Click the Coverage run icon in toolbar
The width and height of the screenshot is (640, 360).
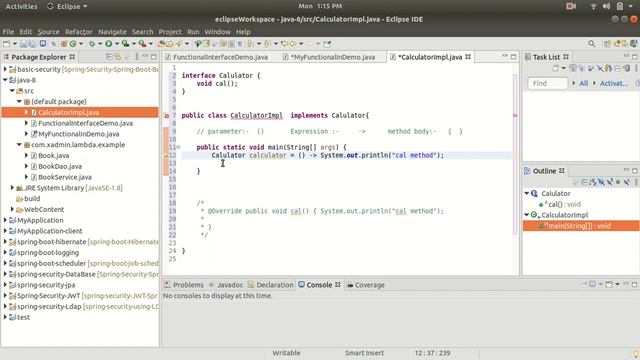(x=125, y=44)
